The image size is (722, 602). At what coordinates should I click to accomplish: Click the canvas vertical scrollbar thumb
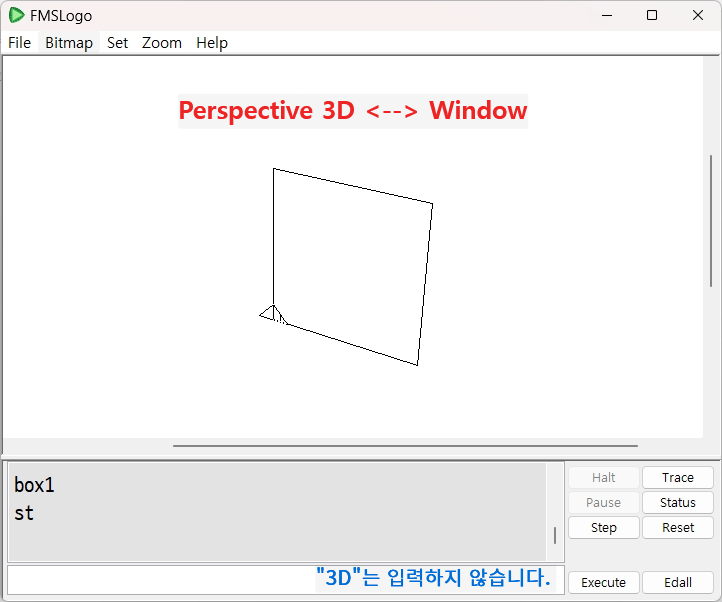click(x=711, y=221)
